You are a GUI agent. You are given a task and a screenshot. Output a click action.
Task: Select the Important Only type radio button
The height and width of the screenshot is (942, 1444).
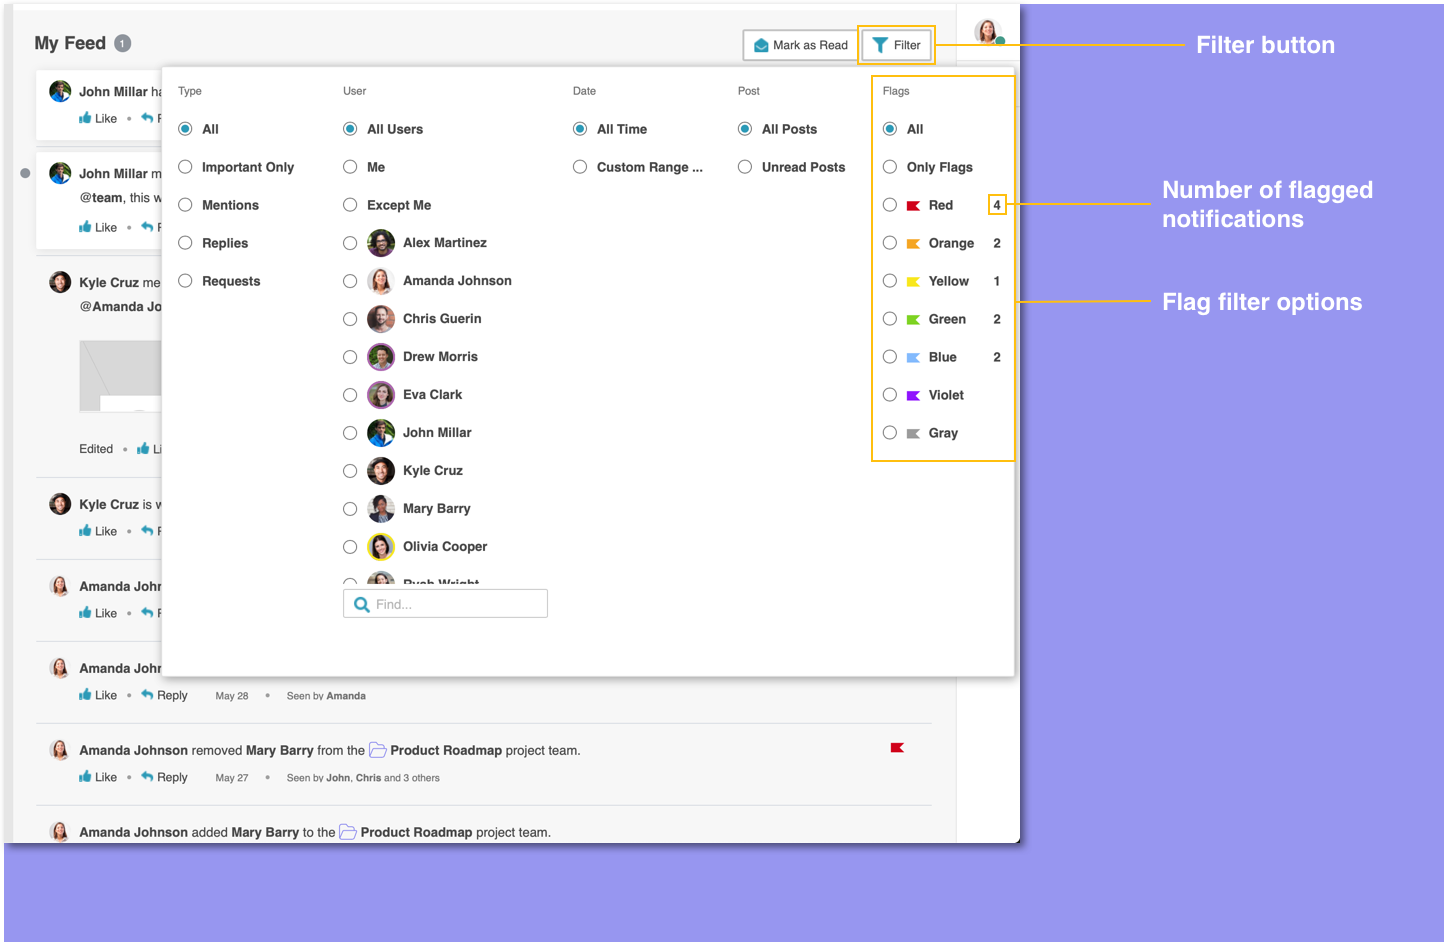pyautogui.click(x=186, y=167)
